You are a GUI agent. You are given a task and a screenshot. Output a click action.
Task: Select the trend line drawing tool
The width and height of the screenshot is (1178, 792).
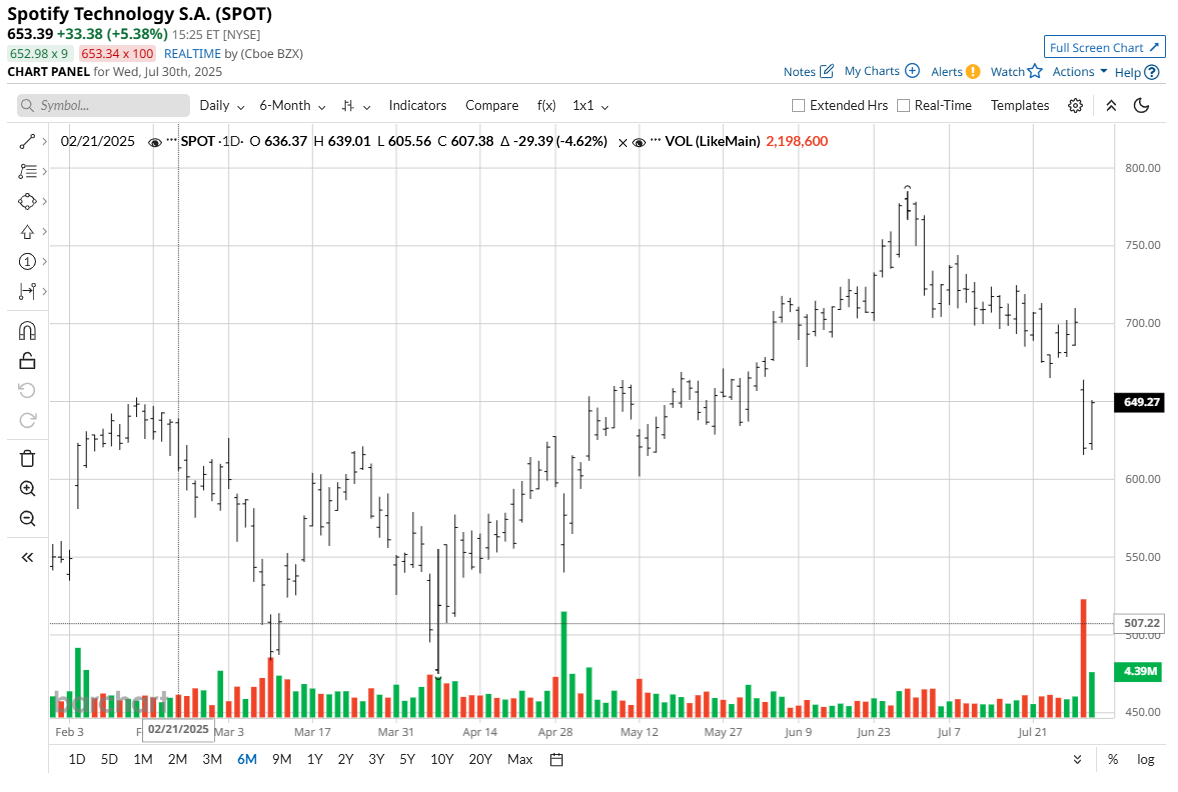point(27,141)
